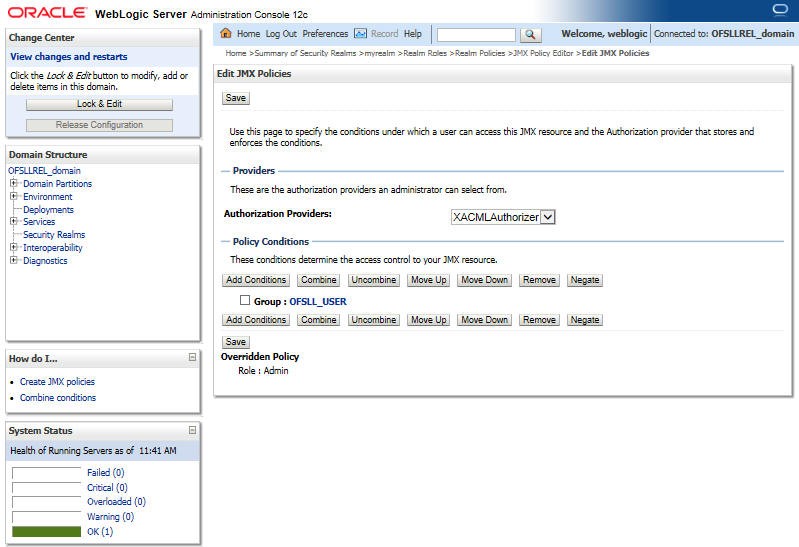Screen dimensions: 799x547
Task: Collapse the System Status panel
Action: 192,430
